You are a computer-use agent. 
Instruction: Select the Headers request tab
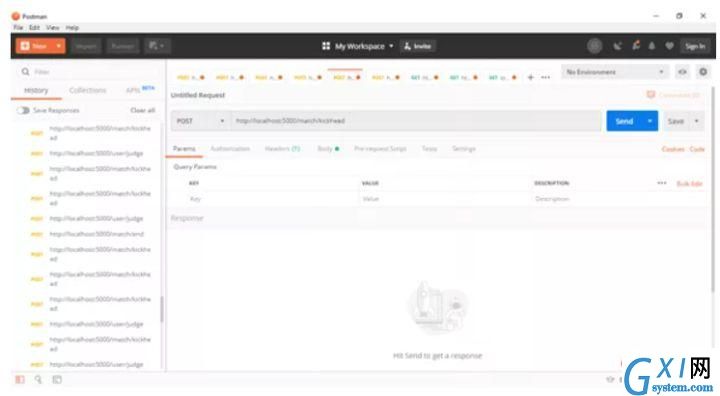coord(282,149)
